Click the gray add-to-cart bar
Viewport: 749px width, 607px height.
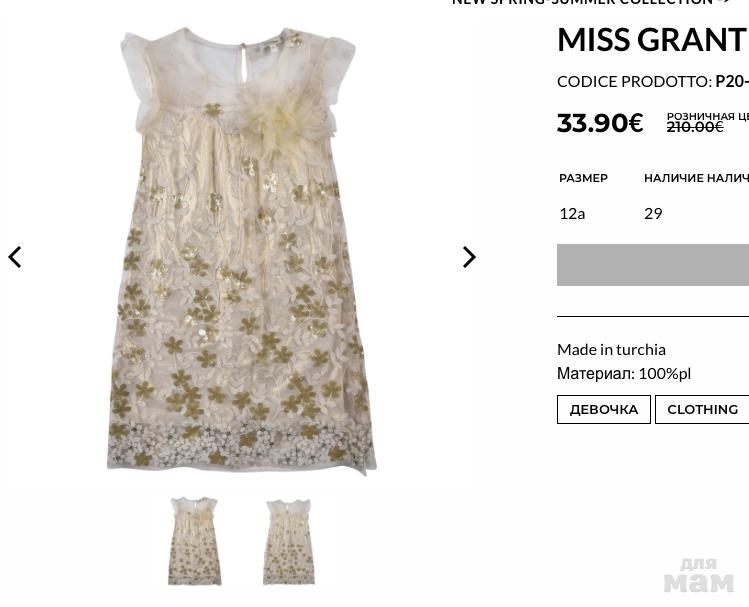pyautogui.click(x=653, y=265)
